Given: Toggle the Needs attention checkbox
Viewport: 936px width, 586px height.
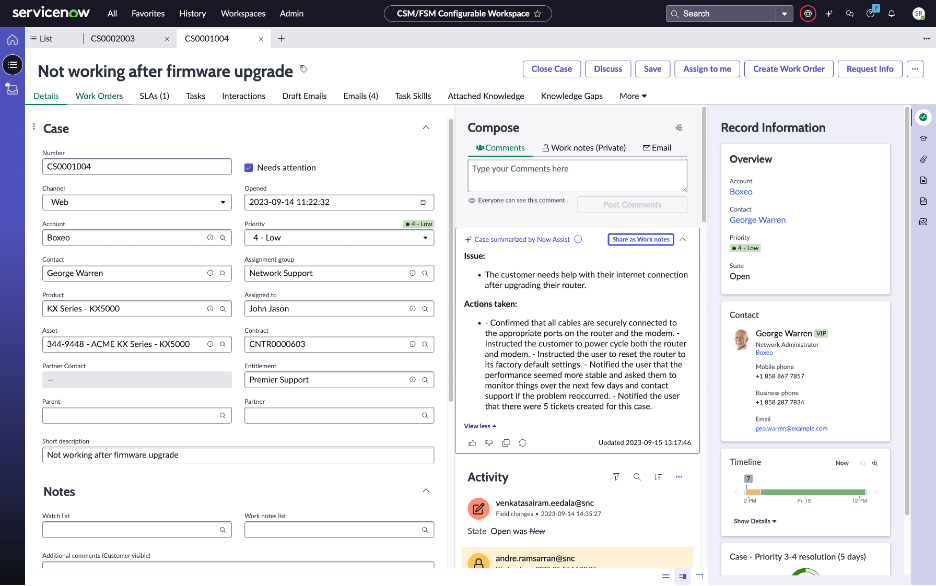Looking at the screenshot, I should pos(250,167).
